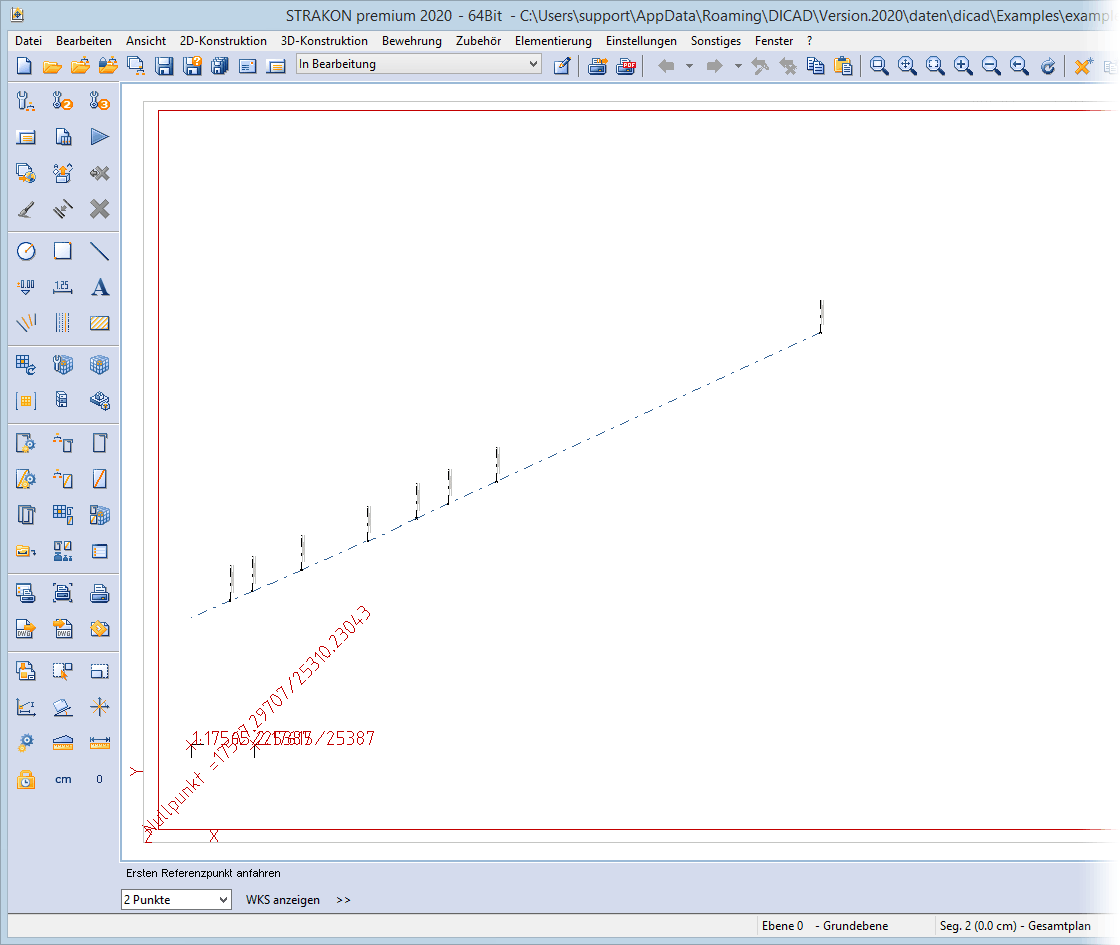Viewport: 1120px width, 945px height.
Task: Open the Fenster menu
Action: click(x=774, y=41)
